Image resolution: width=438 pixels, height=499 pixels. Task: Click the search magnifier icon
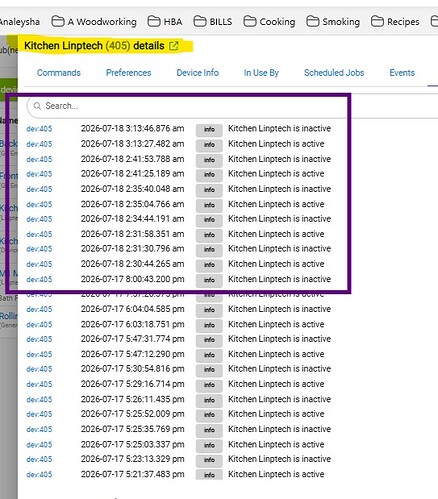pyautogui.click(x=37, y=106)
